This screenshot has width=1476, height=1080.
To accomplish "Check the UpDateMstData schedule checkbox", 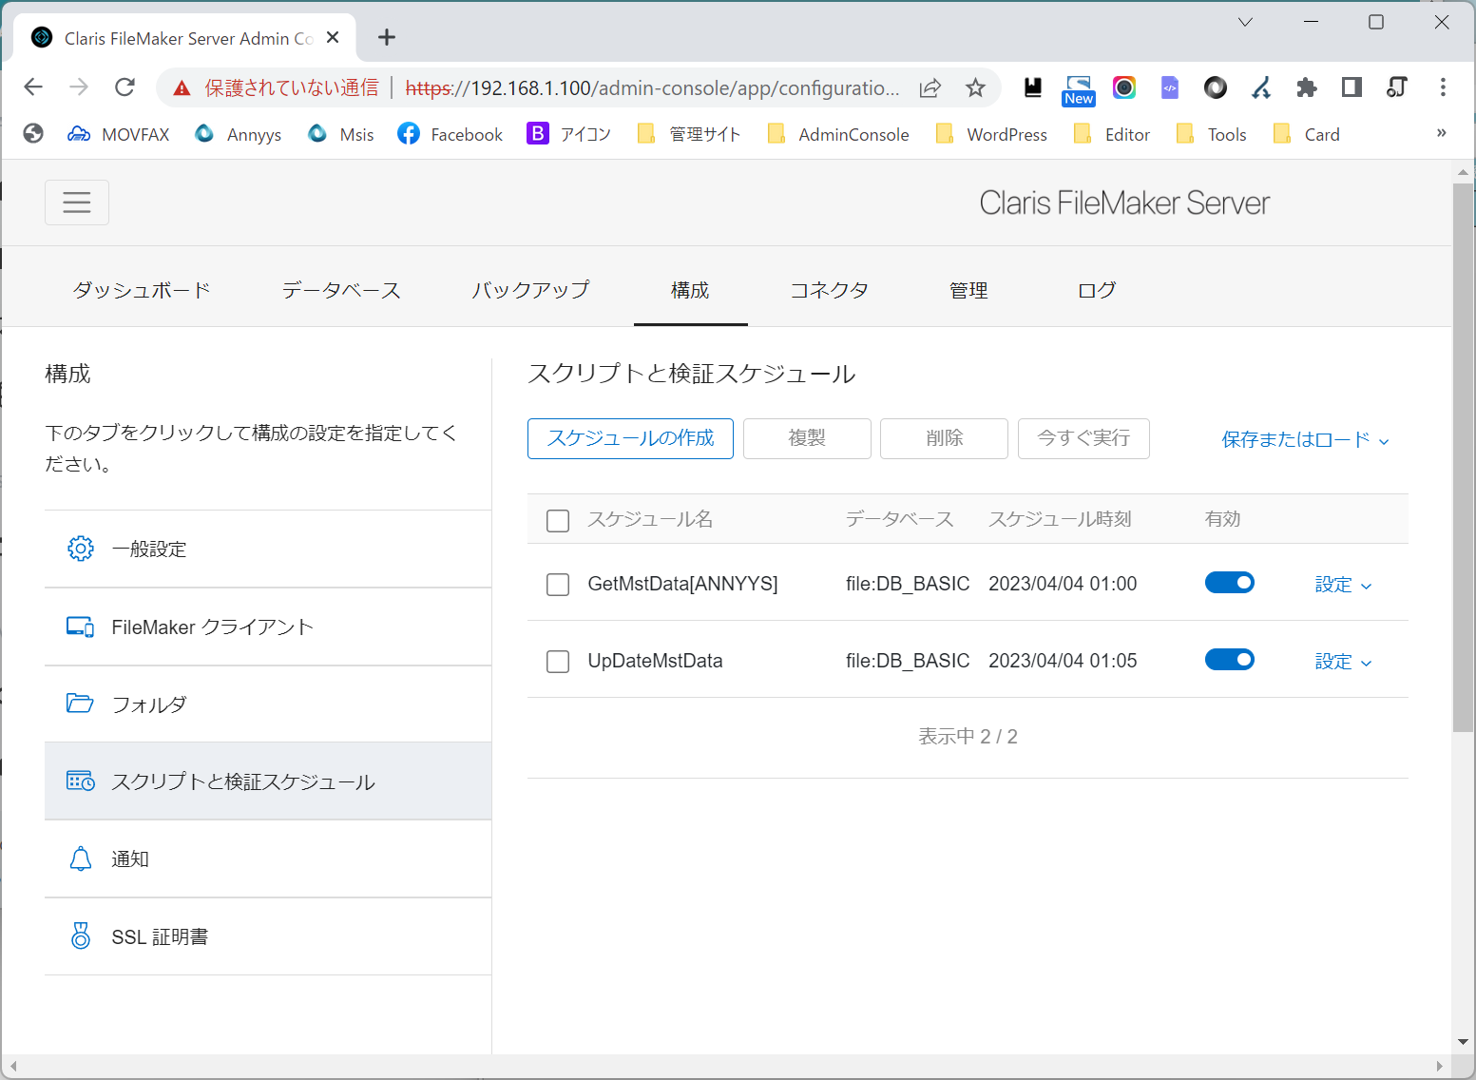I will (558, 661).
